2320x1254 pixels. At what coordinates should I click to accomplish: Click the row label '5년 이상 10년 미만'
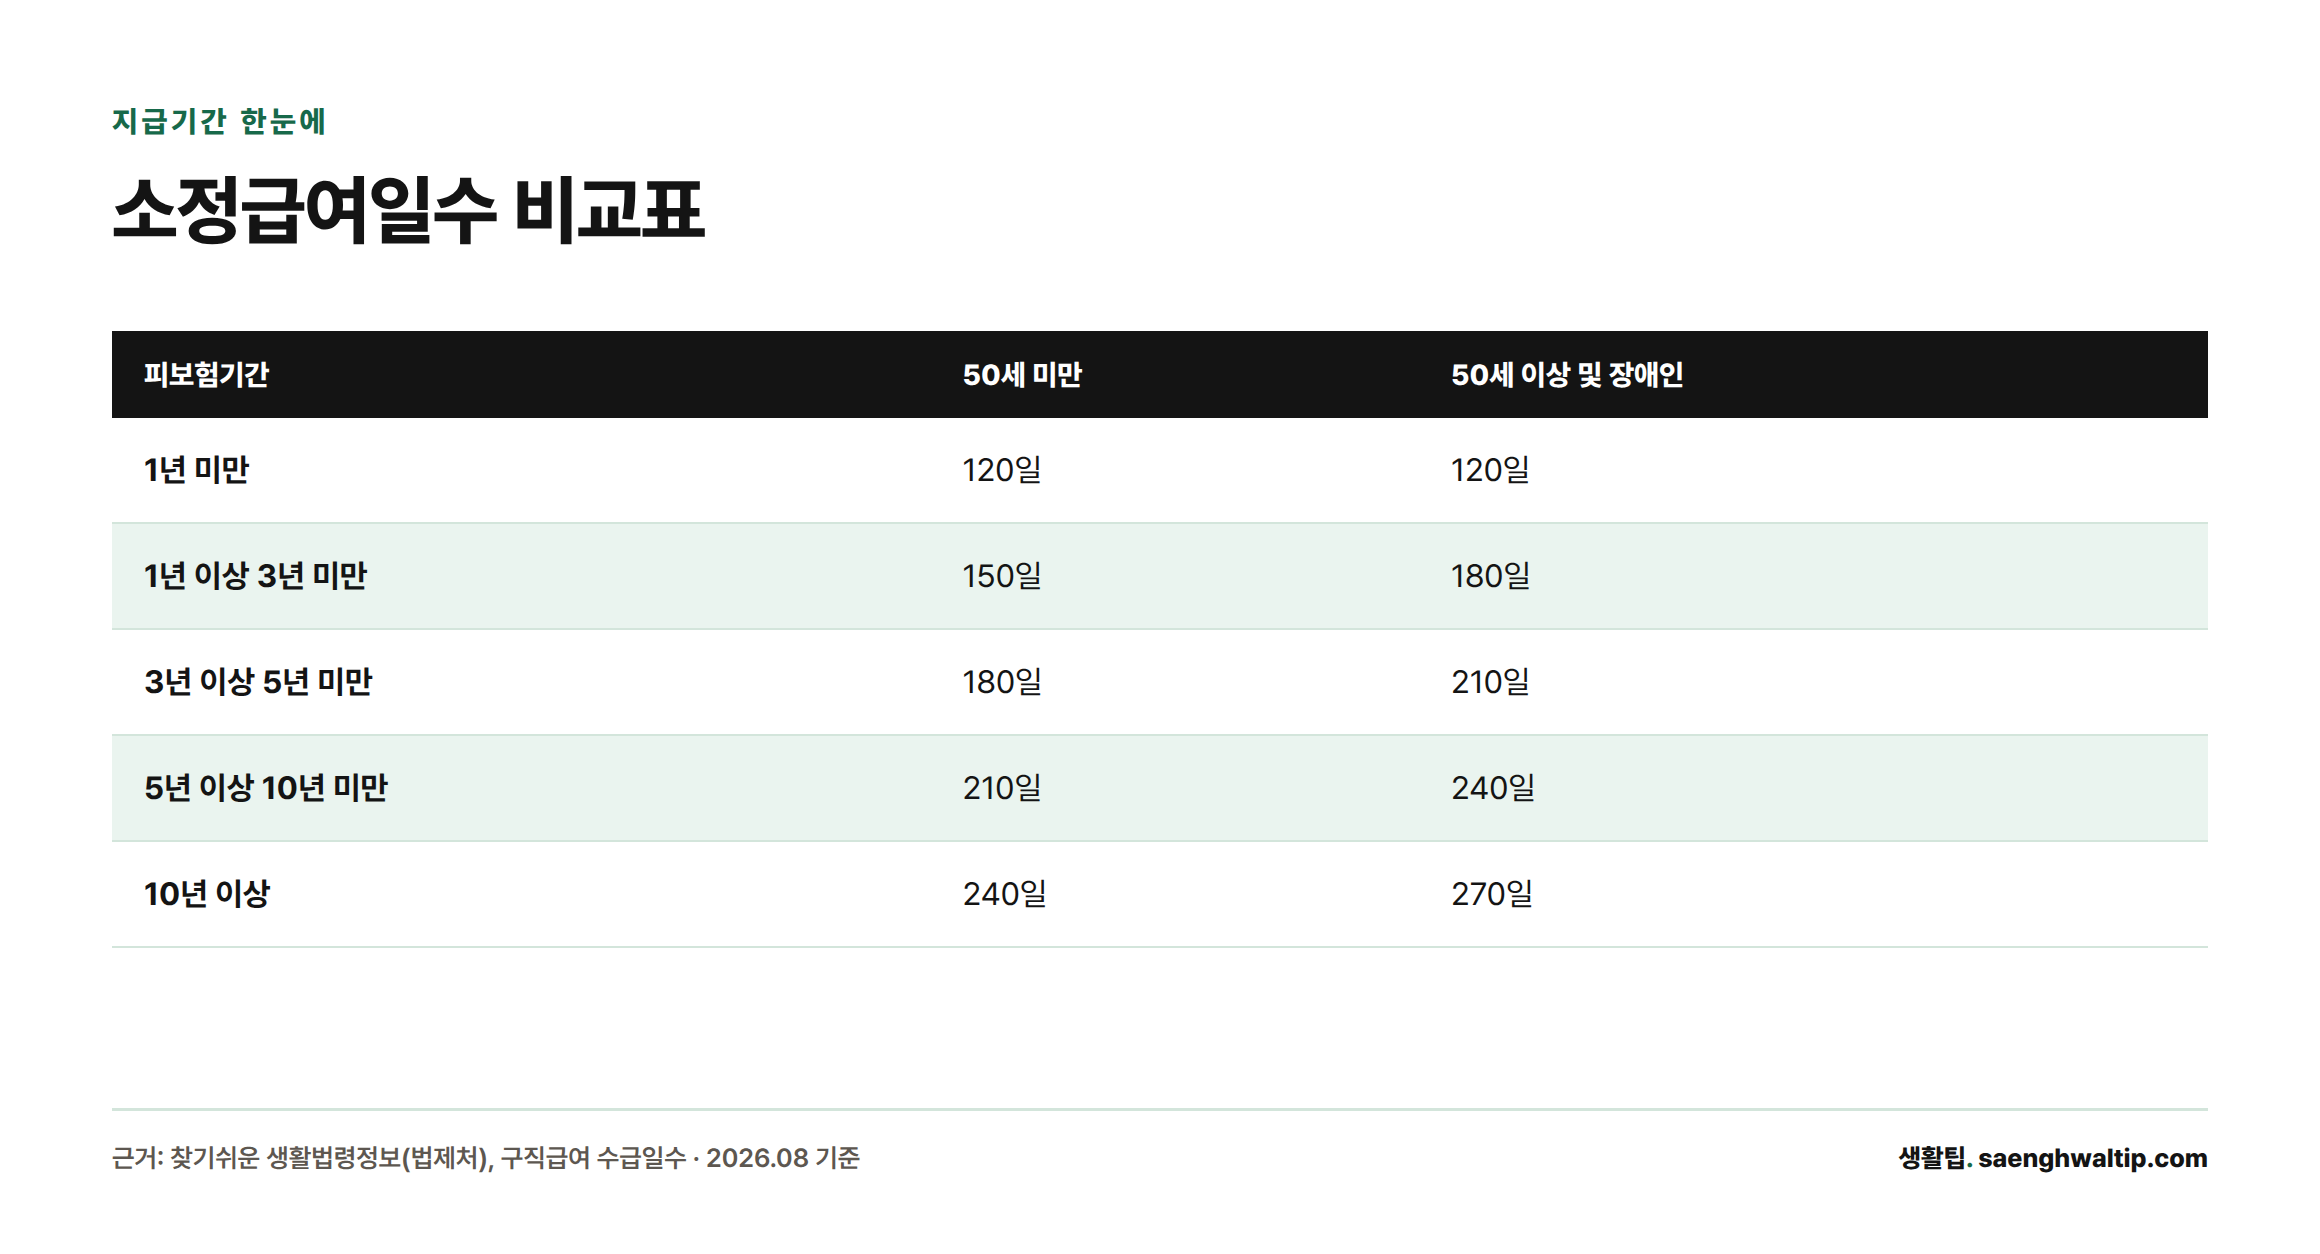click(x=265, y=788)
